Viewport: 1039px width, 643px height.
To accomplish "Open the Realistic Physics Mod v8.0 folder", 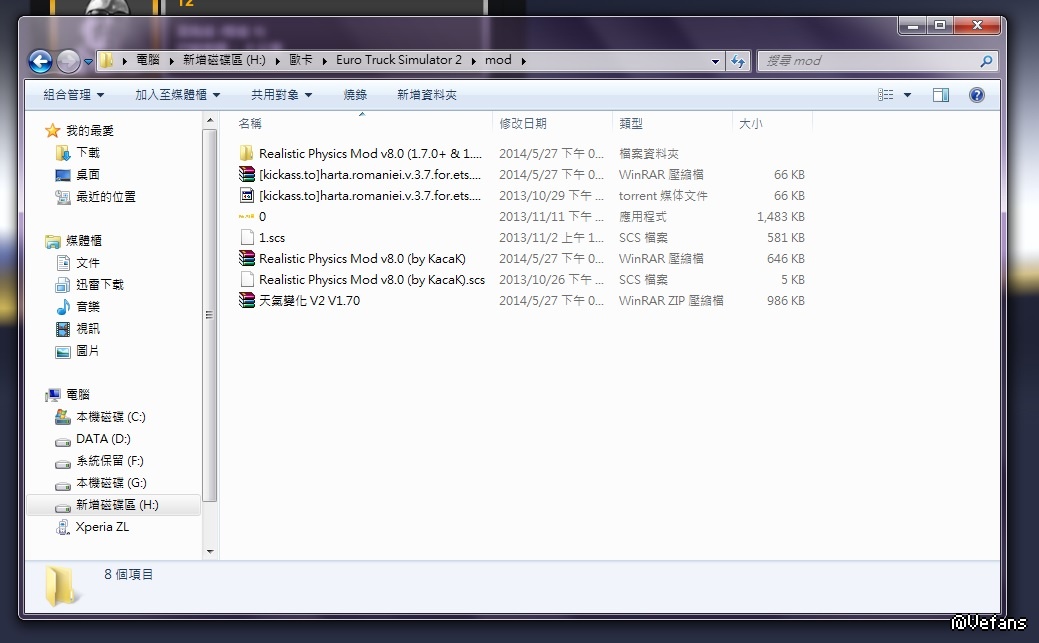I will point(369,153).
